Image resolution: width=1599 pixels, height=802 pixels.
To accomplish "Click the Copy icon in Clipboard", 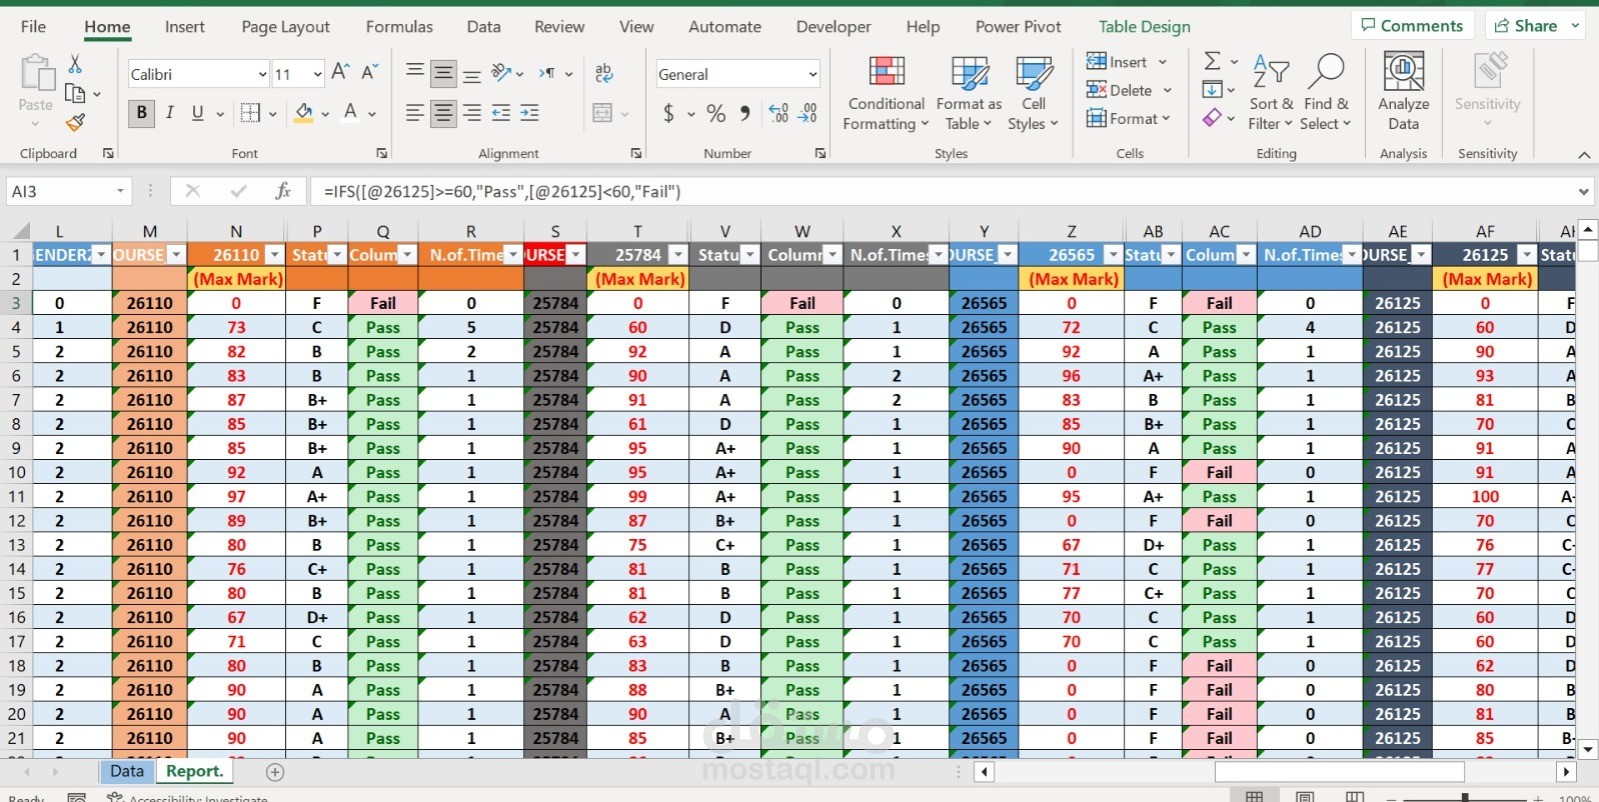I will point(75,93).
